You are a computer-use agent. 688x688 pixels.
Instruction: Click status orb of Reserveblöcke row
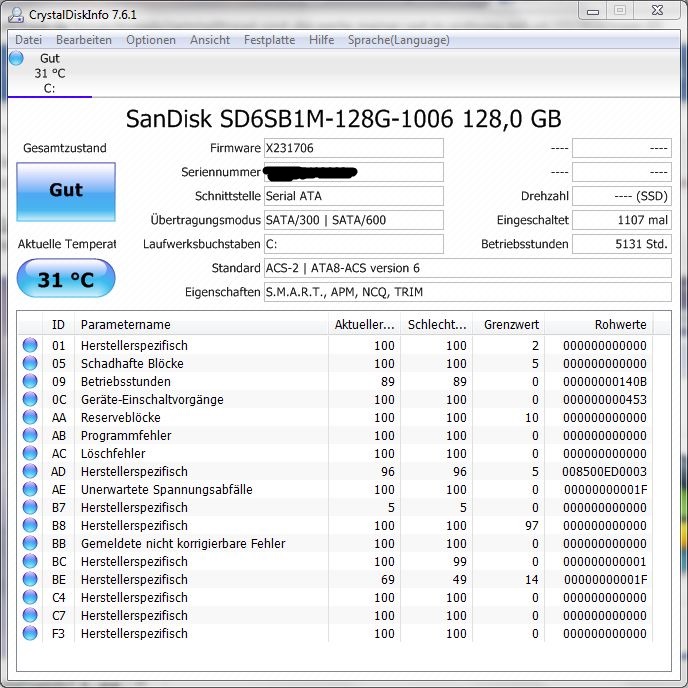(30, 417)
